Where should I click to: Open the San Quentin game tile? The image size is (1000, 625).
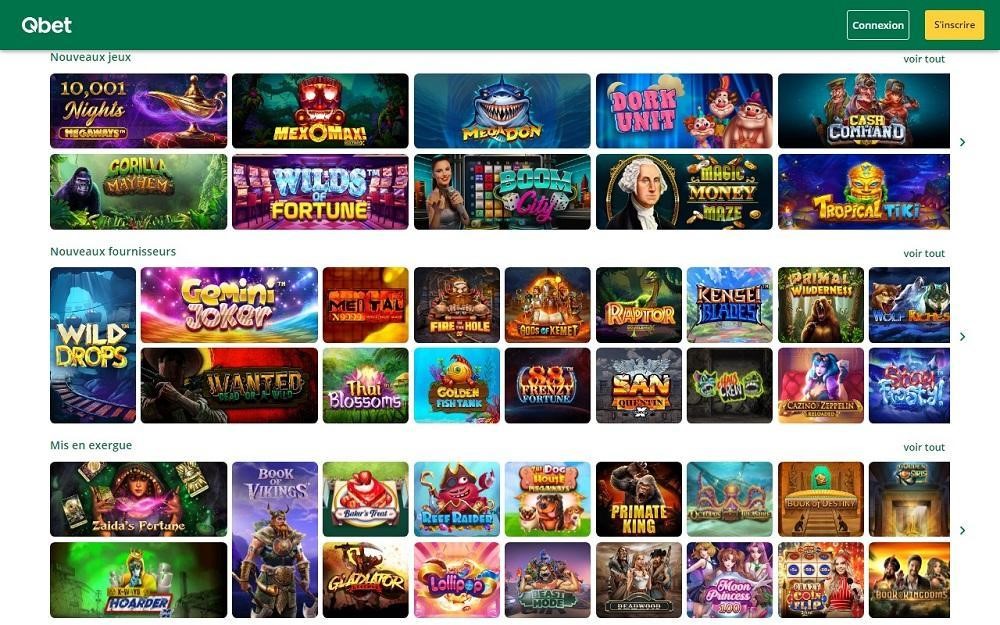[x=638, y=385]
